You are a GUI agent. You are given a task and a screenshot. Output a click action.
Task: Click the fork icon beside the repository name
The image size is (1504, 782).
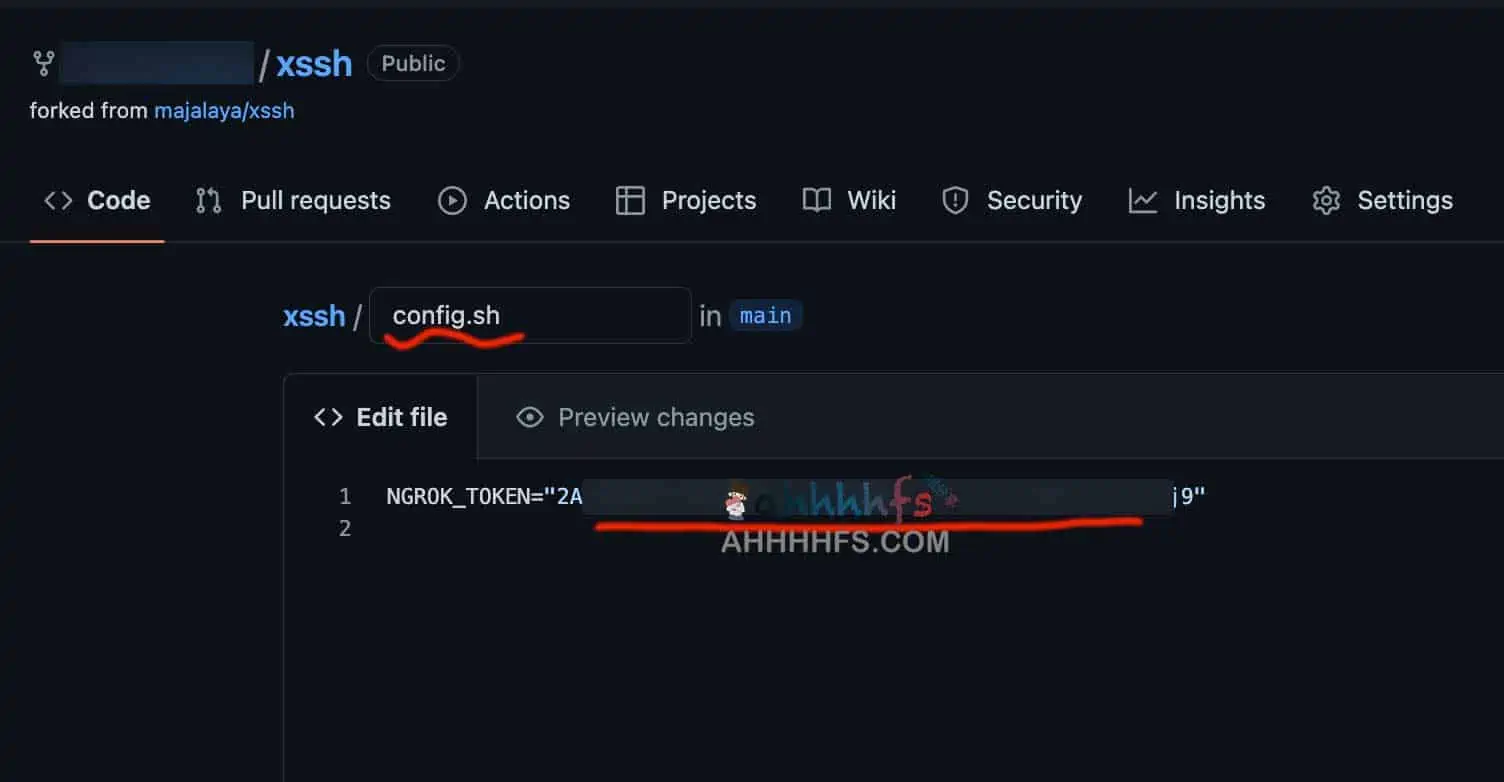coord(43,64)
